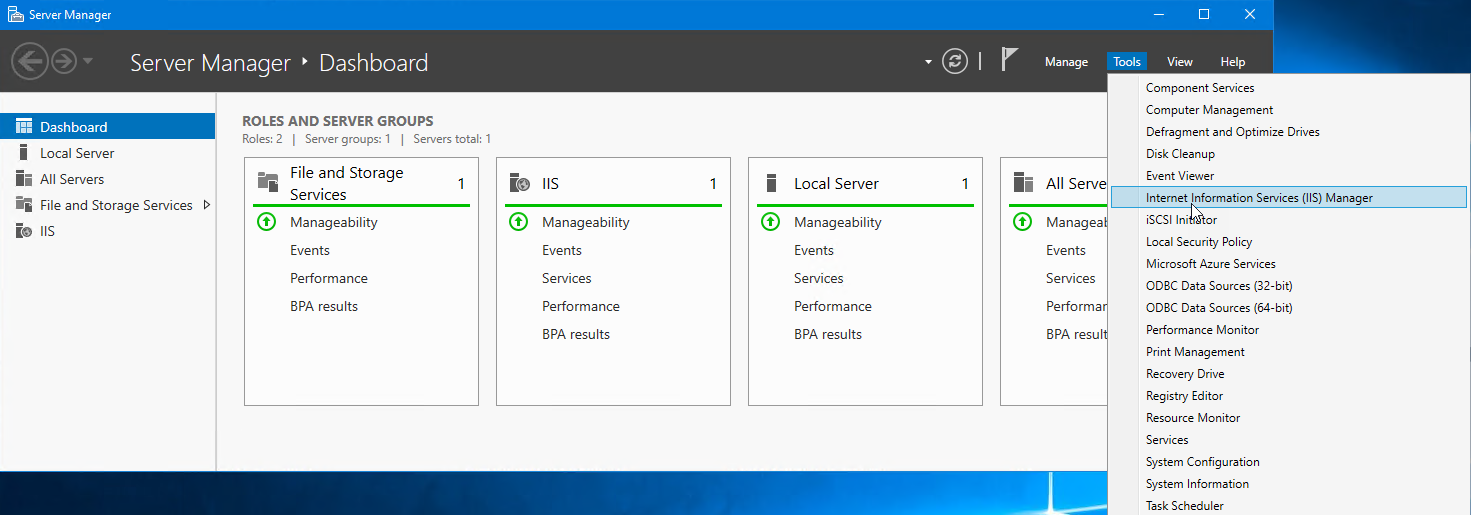The width and height of the screenshot is (1471, 515).
Task: Click Manageability status icon in All Servers tile
Action: 1022,222
